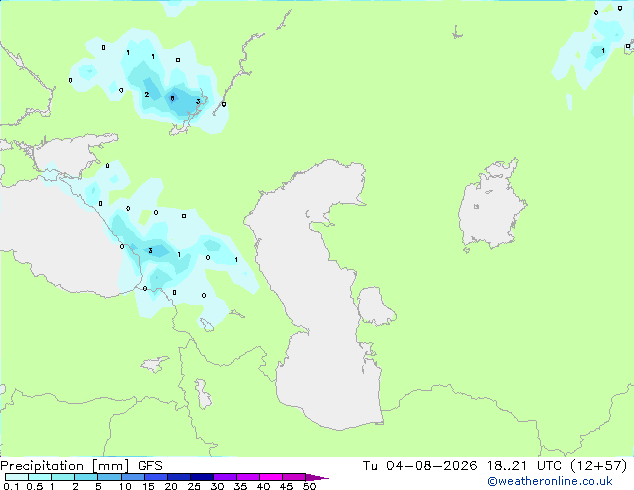Screen dimensions: 634x490
Task: Click the 'GFS' model label
Action: pos(150,466)
